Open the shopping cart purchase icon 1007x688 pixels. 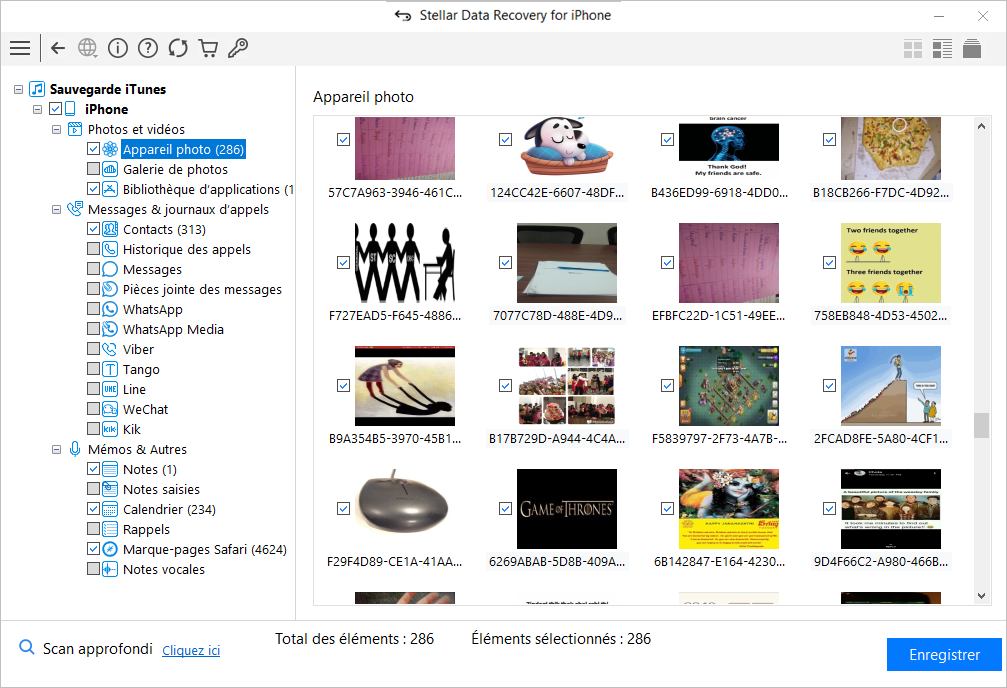coord(208,48)
